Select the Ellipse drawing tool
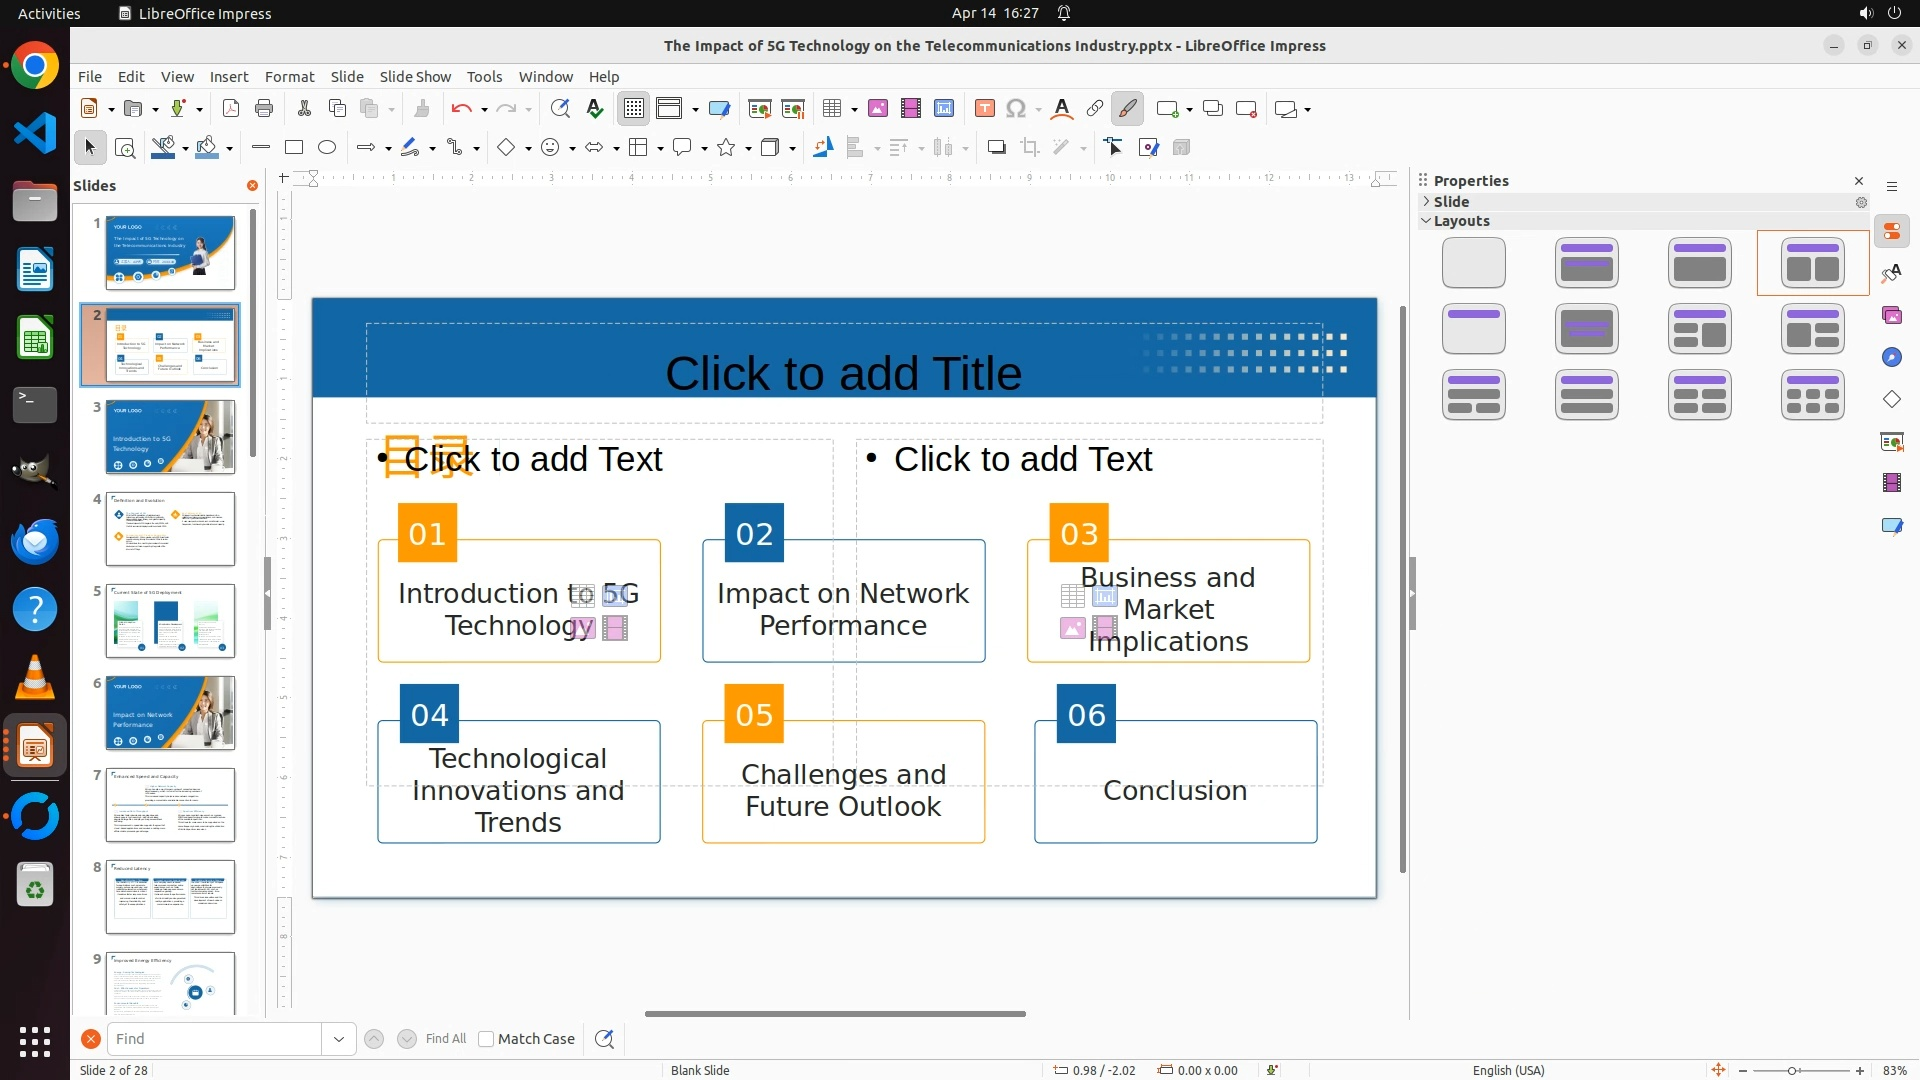Viewport: 1920px width, 1080px height. coord(327,148)
